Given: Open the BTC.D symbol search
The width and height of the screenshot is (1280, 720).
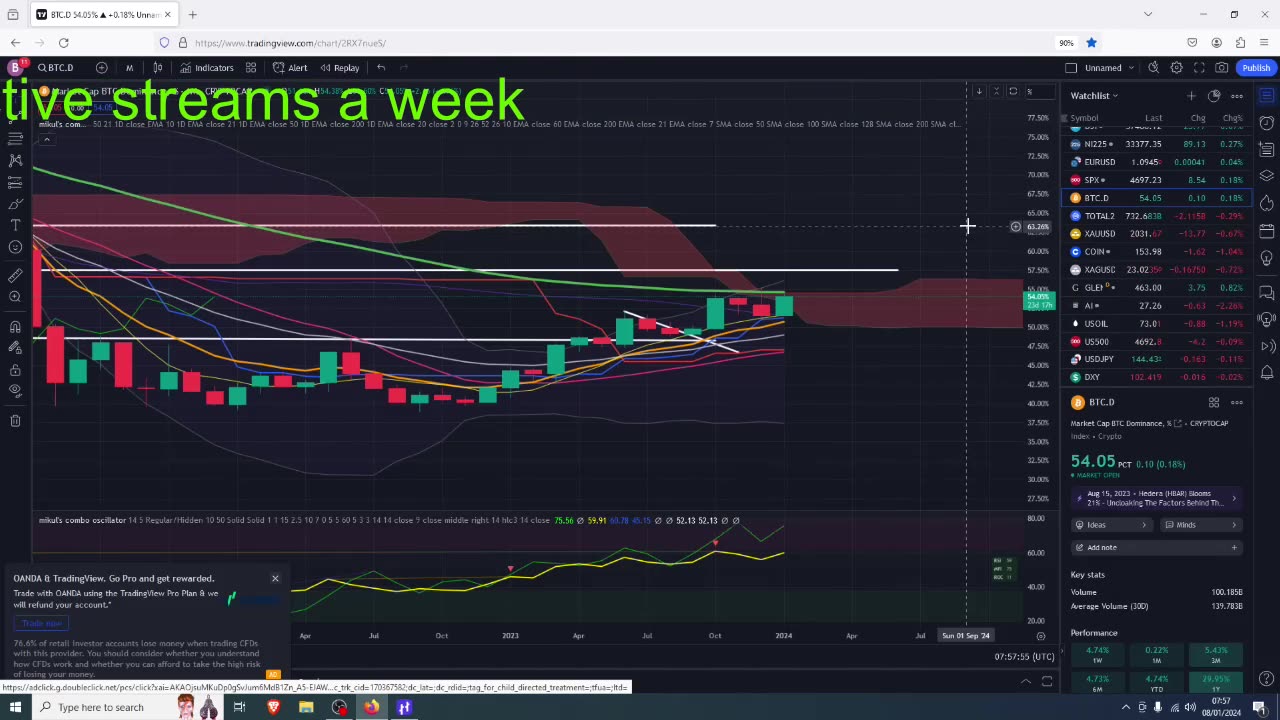Looking at the screenshot, I should coord(57,67).
